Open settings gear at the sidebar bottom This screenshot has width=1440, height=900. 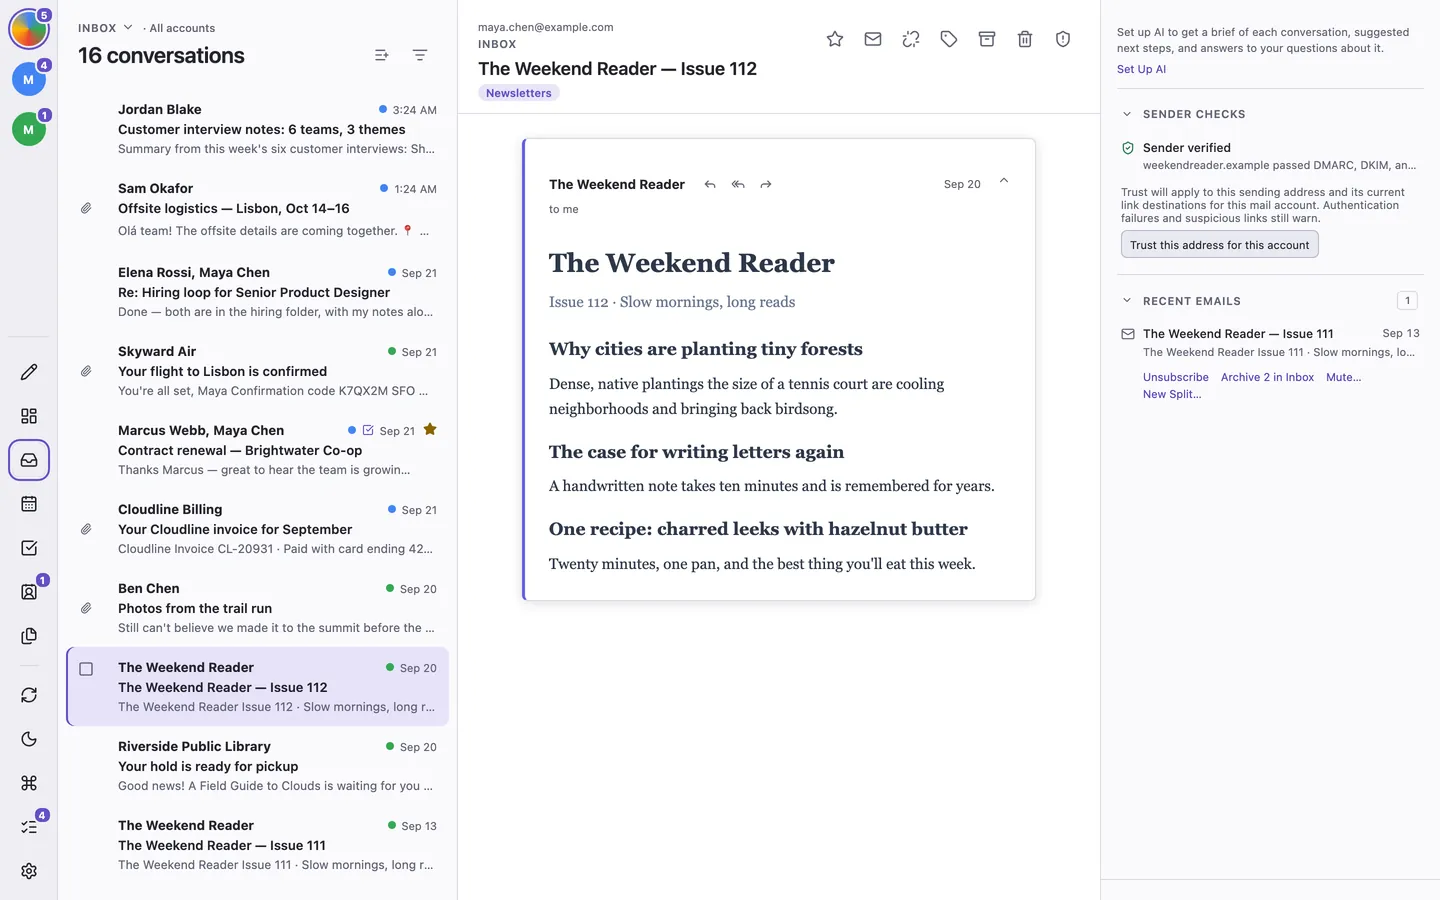point(29,871)
